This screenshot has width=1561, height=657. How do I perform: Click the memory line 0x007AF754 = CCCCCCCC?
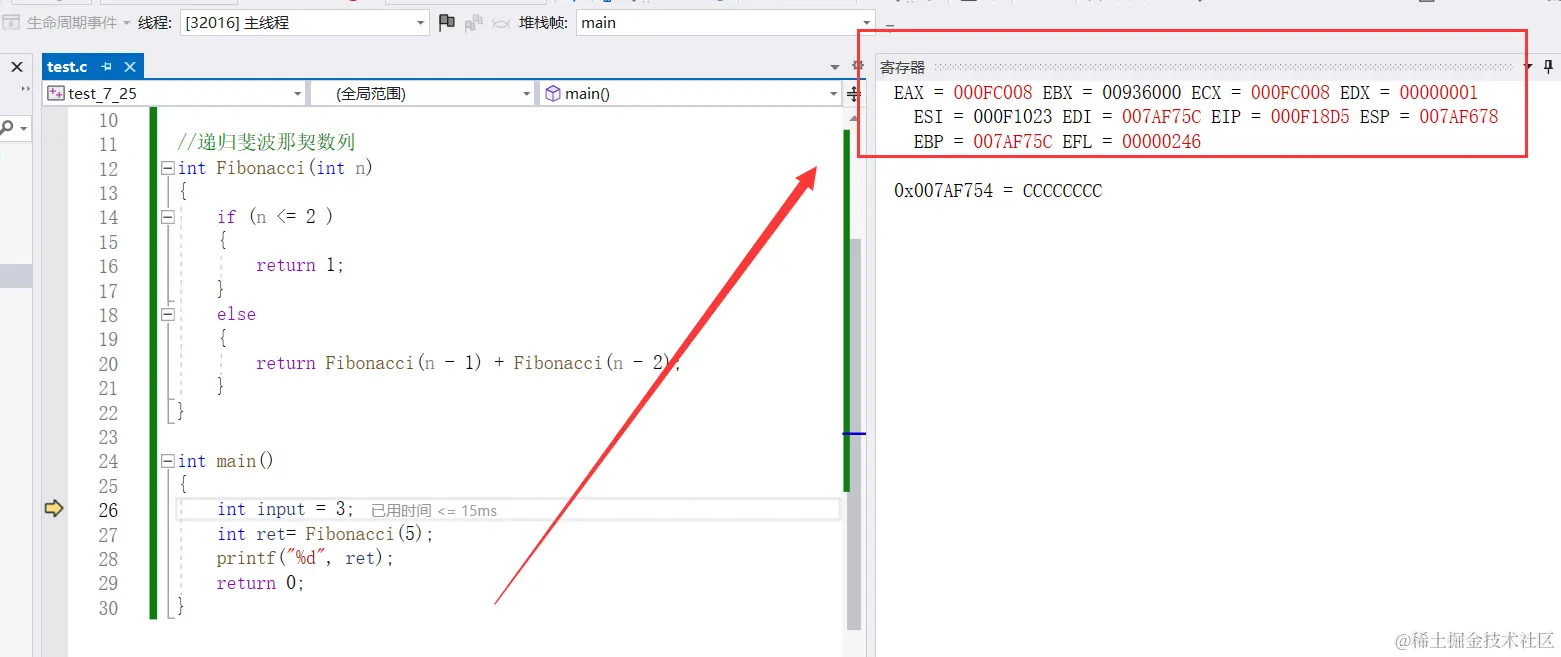pos(998,190)
